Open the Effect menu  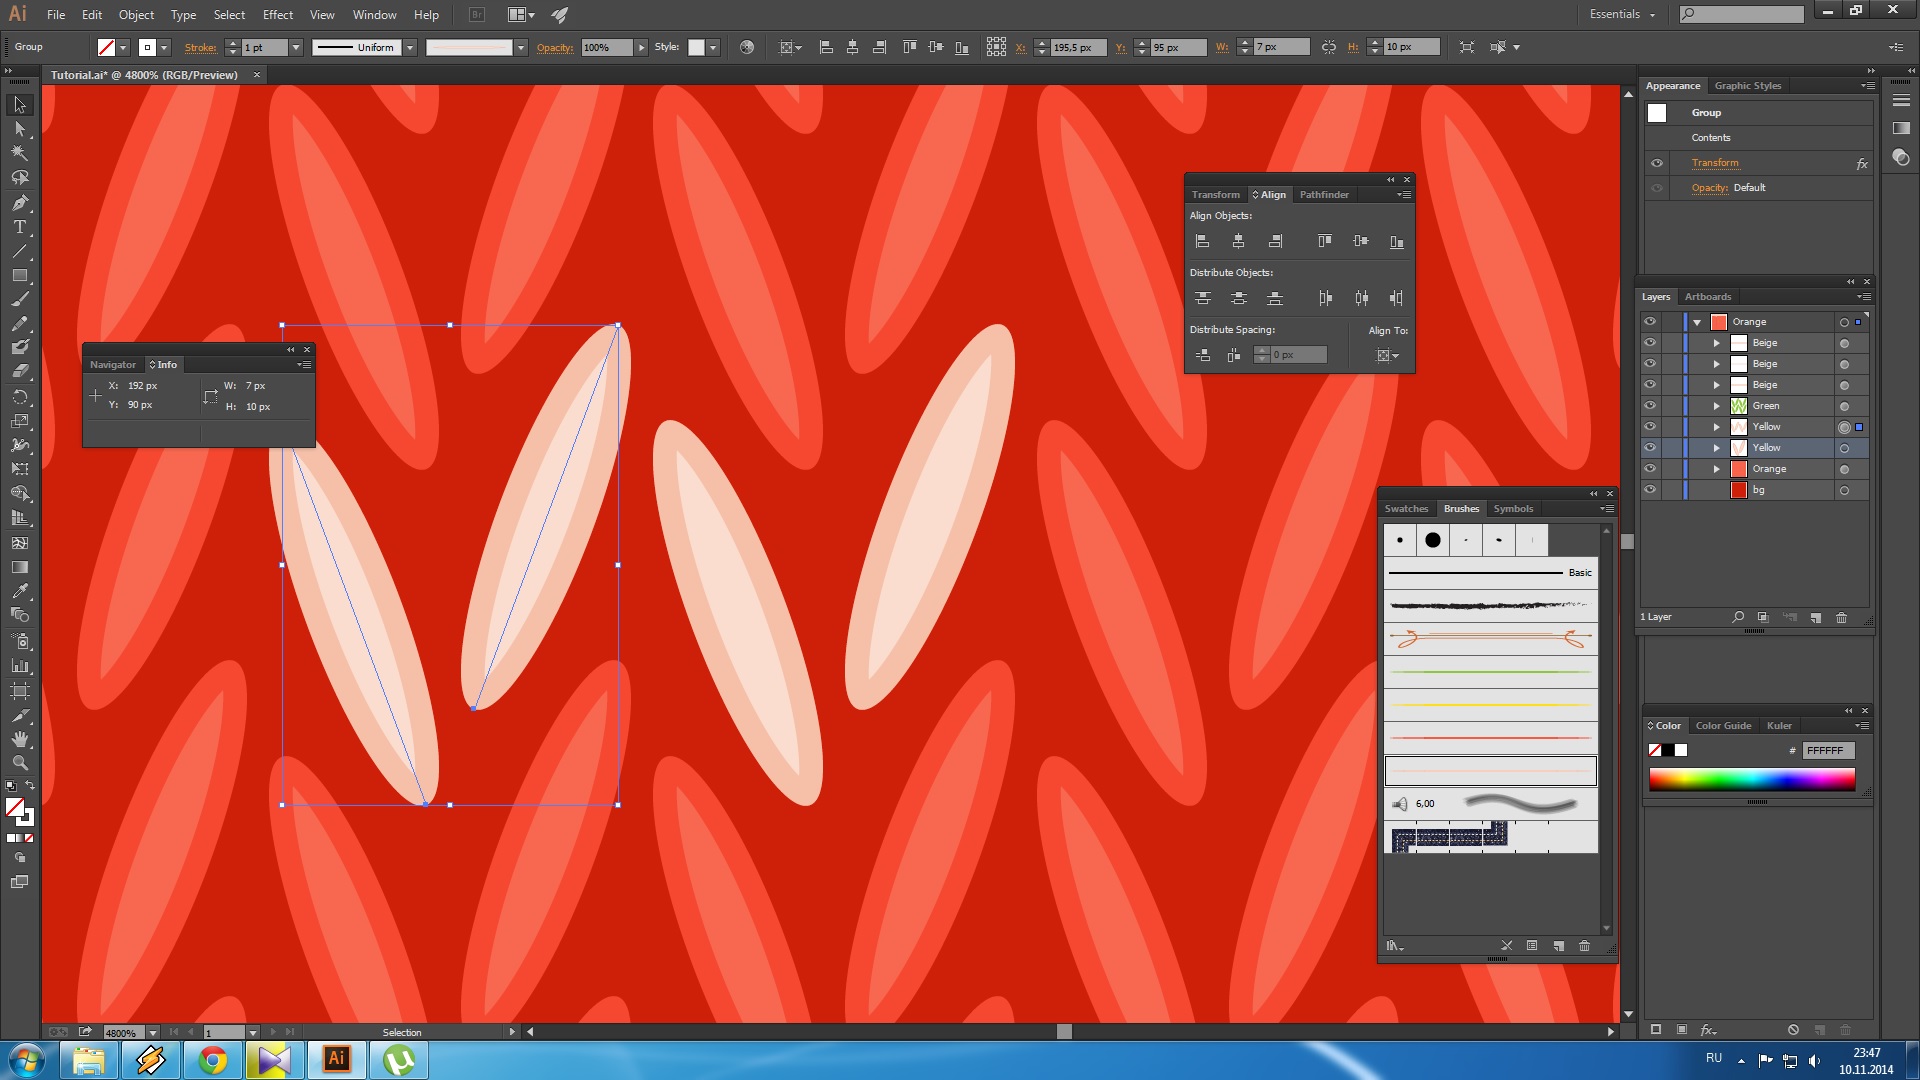278,14
